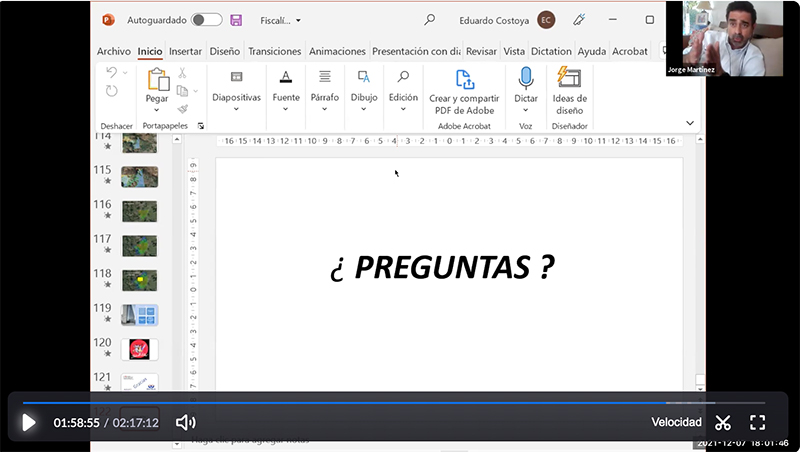The width and height of the screenshot is (800, 452).
Task: Click the Velocidad playback speed button
Action: tap(676, 422)
